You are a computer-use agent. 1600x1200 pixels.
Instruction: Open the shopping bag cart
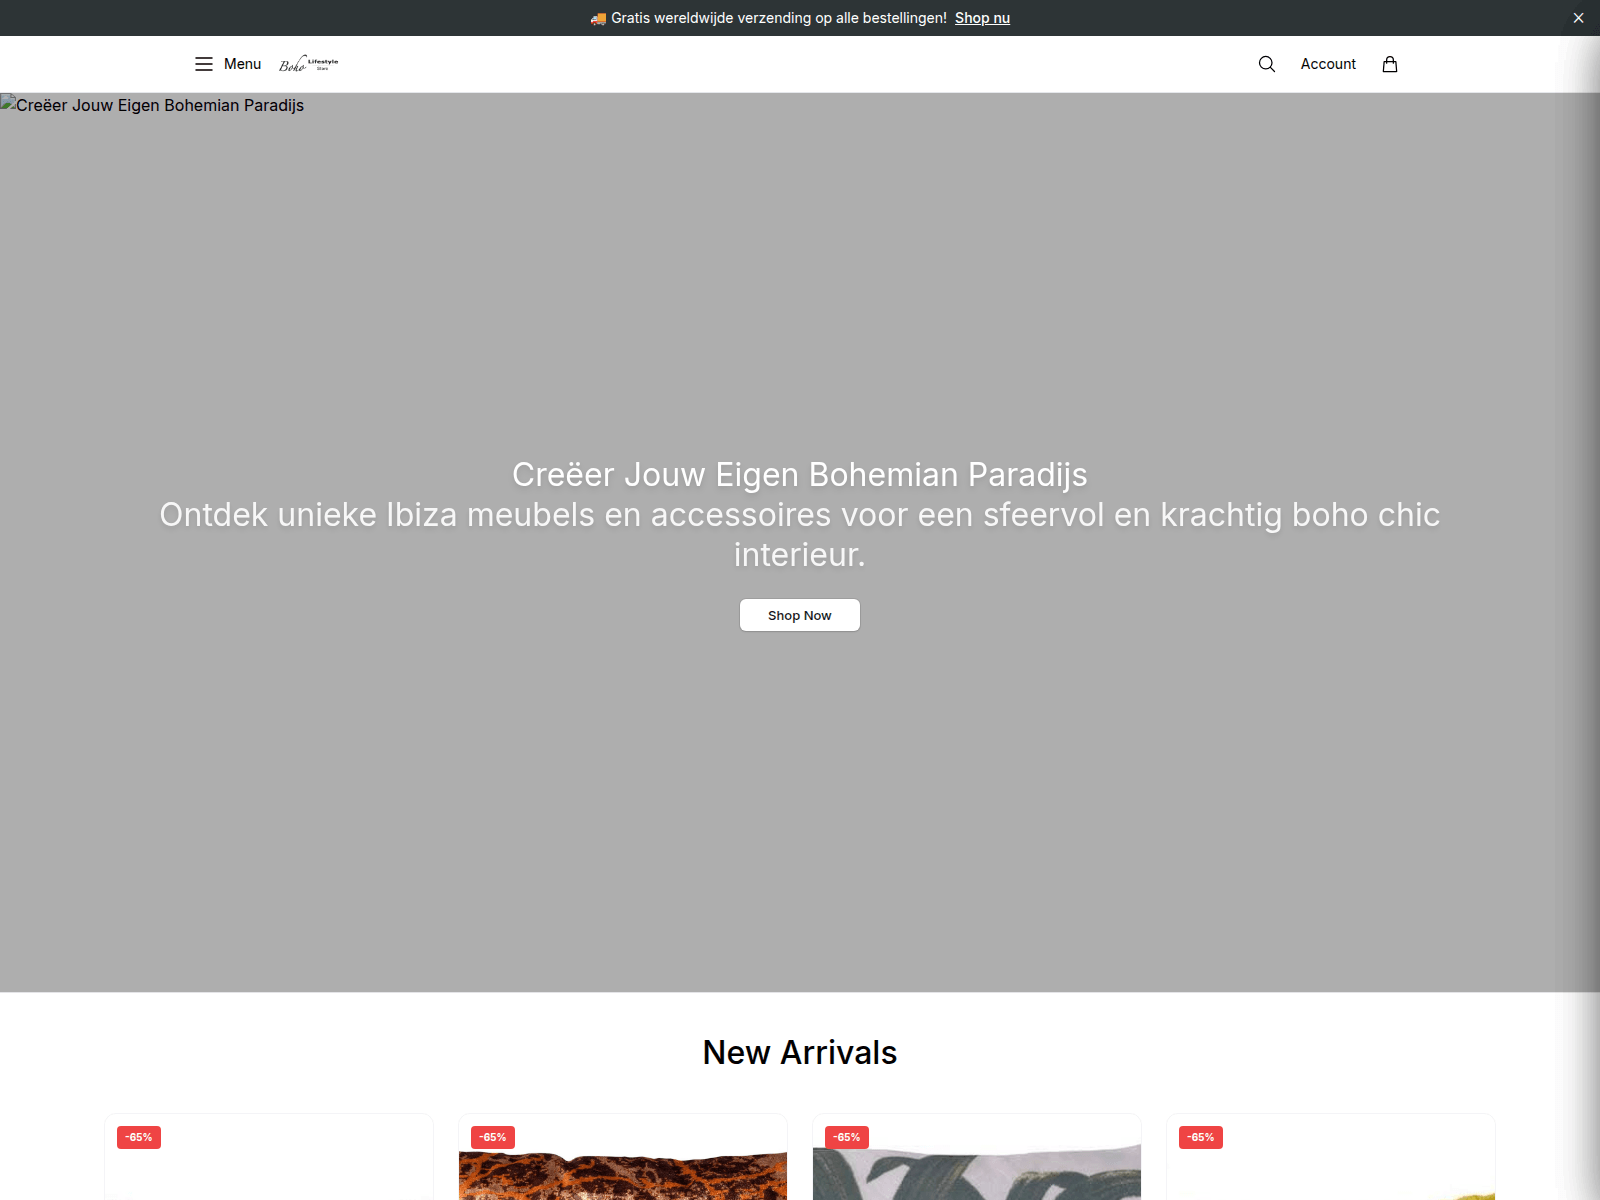coord(1390,64)
